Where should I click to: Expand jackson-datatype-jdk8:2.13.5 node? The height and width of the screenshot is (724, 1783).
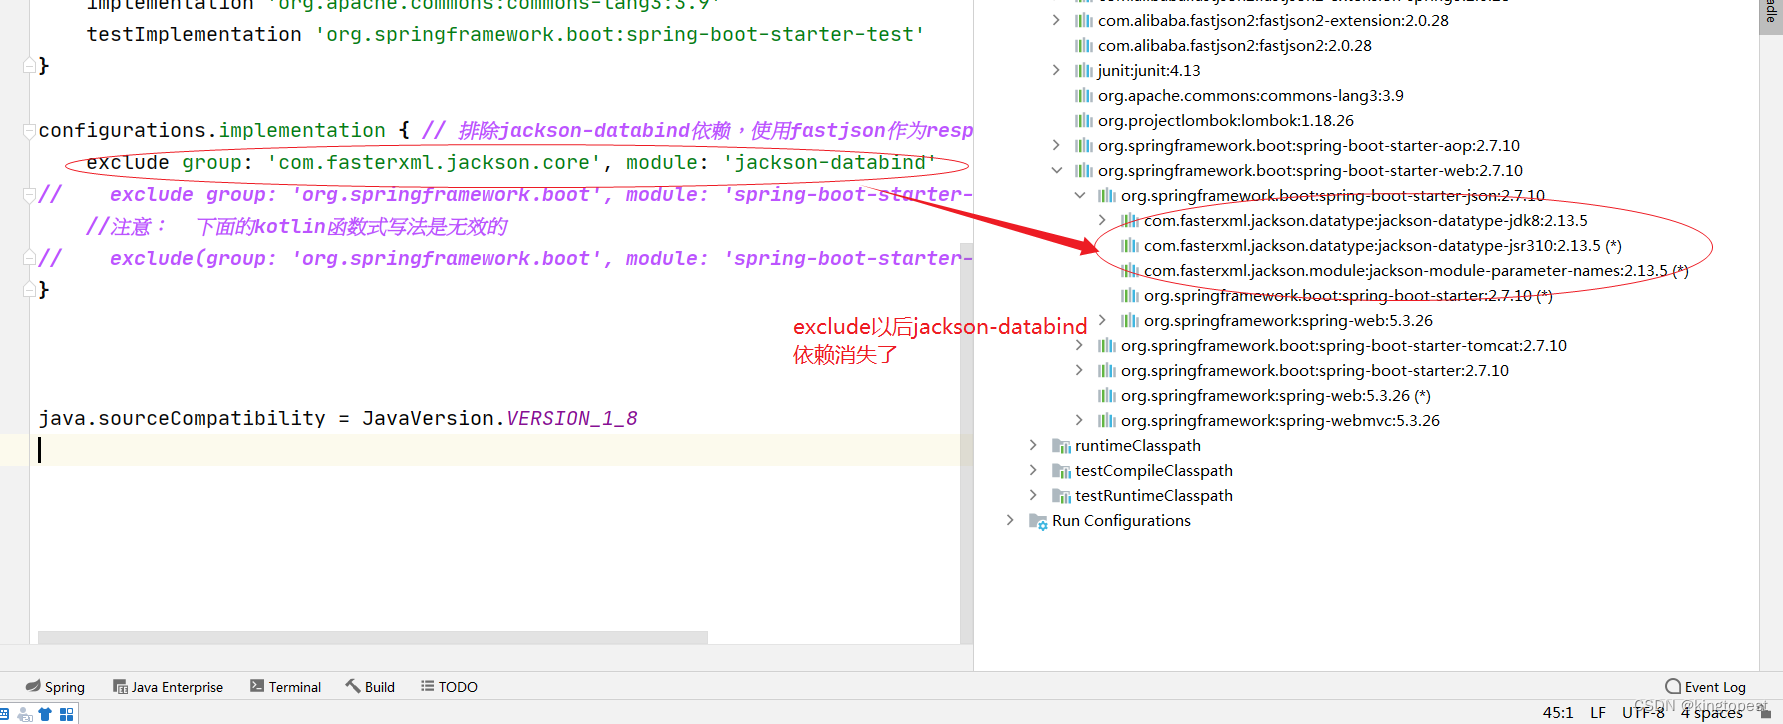coord(1102,220)
